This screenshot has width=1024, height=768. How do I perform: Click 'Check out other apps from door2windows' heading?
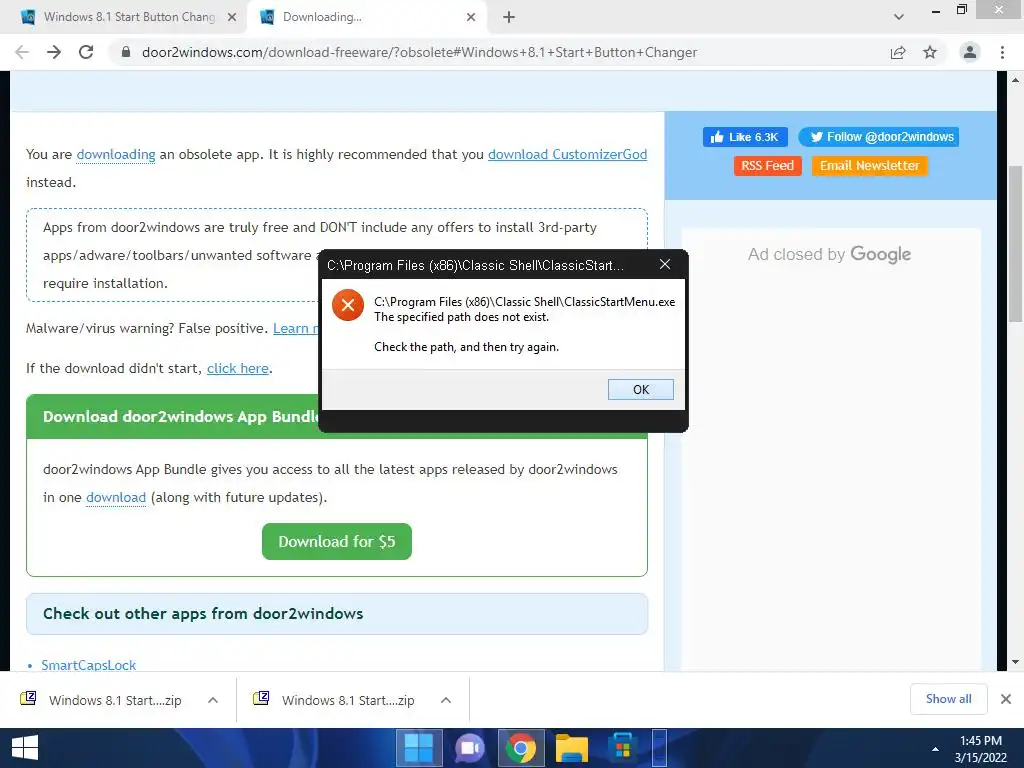(203, 613)
